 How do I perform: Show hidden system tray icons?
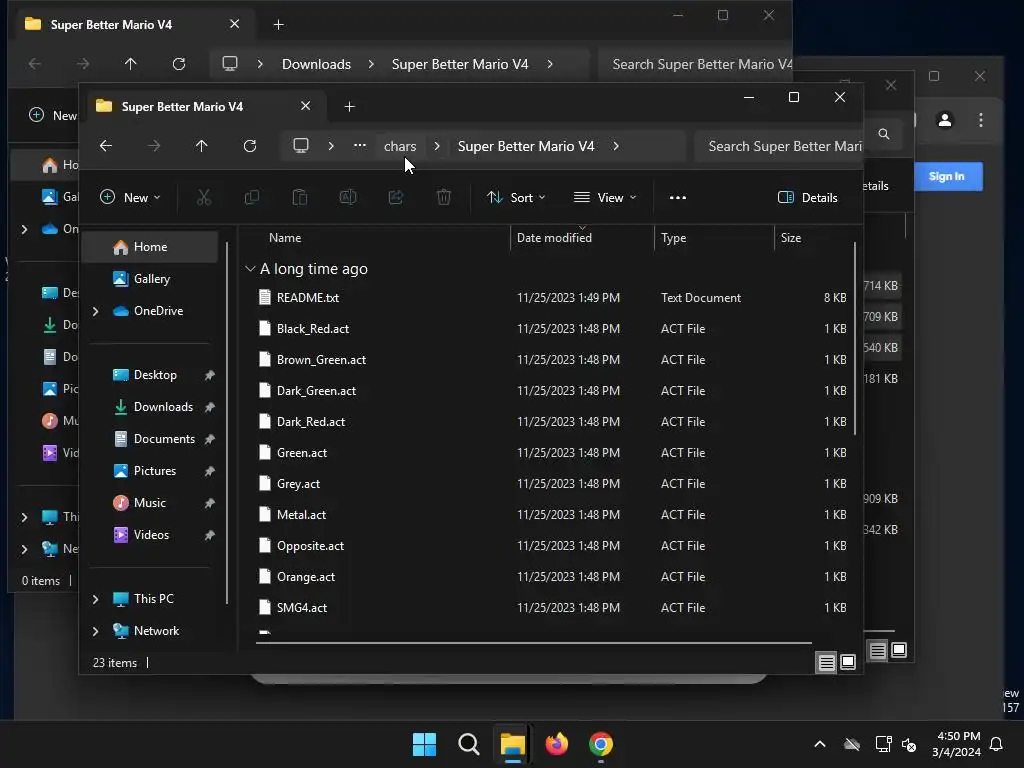(820, 744)
